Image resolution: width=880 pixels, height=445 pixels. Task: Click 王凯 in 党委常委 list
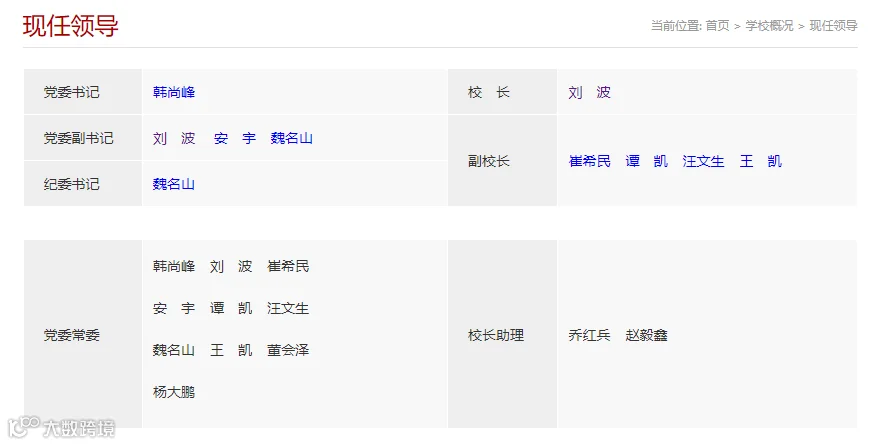231,350
